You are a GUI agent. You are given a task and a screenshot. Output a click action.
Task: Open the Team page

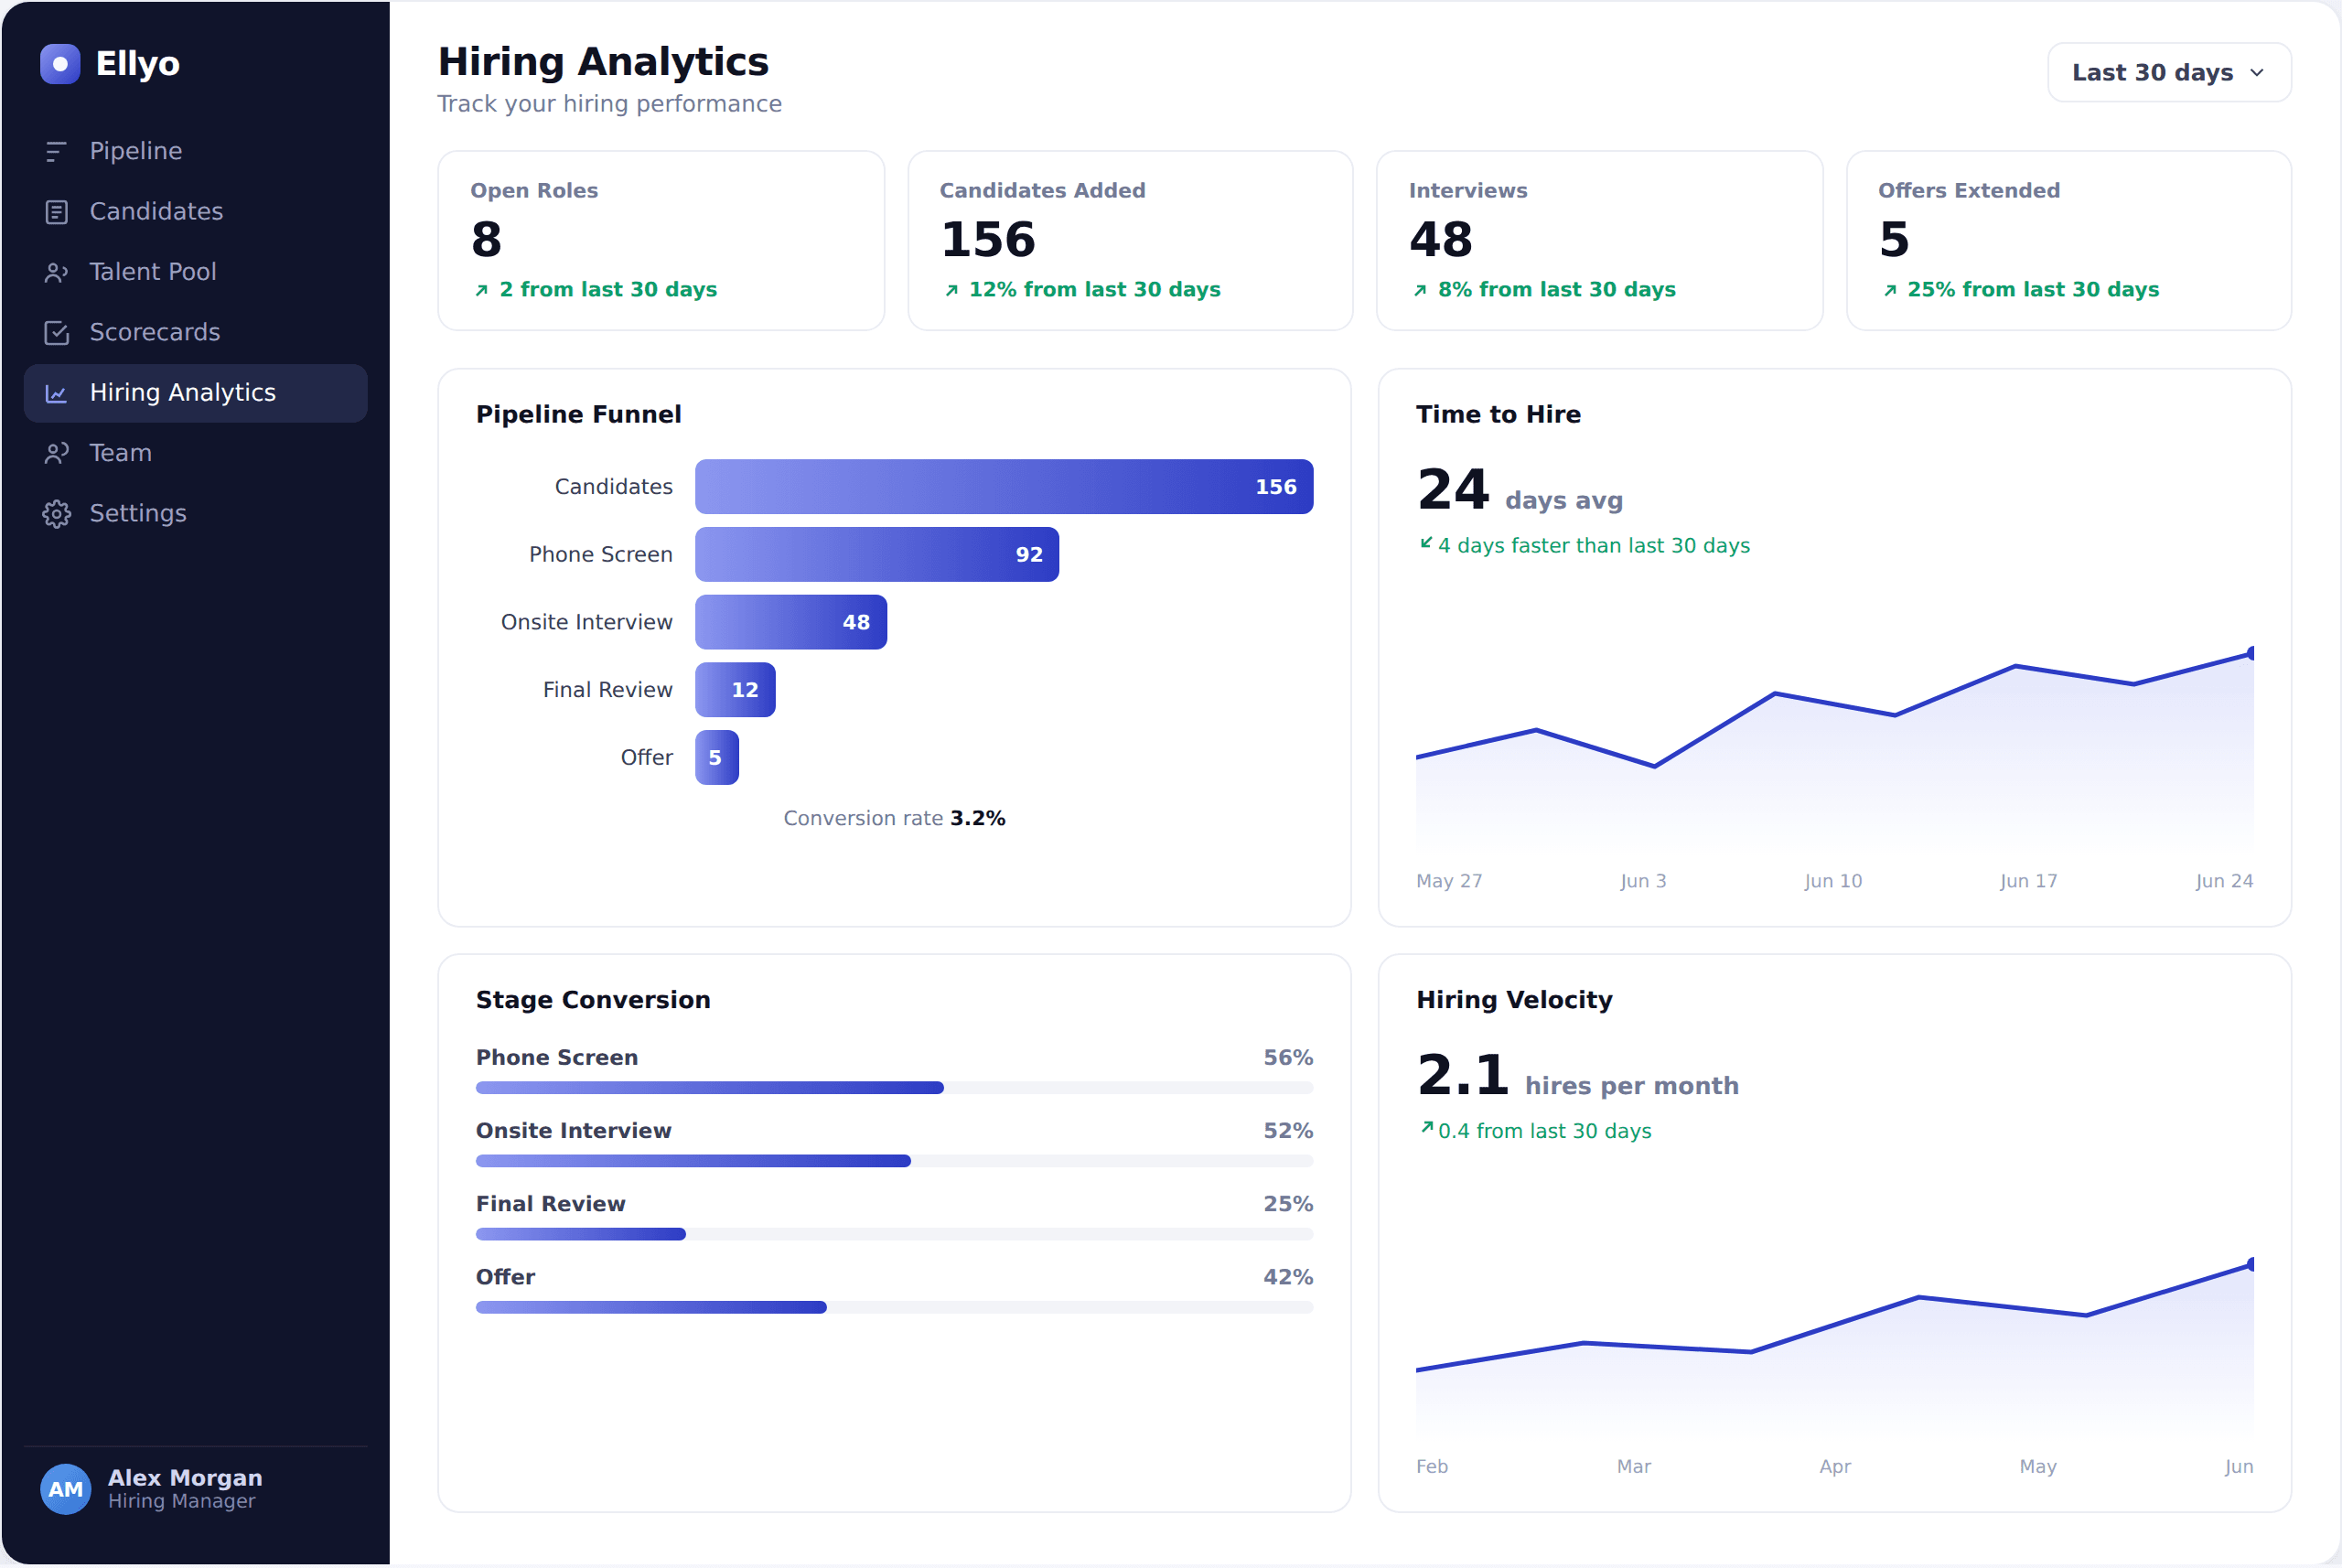[x=196, y=453]
